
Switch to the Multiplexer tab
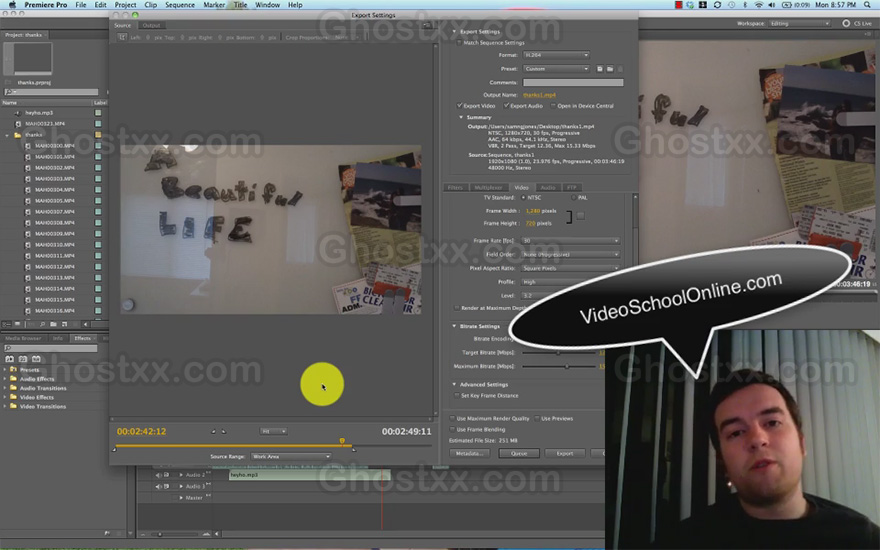(x=488, y=187)
